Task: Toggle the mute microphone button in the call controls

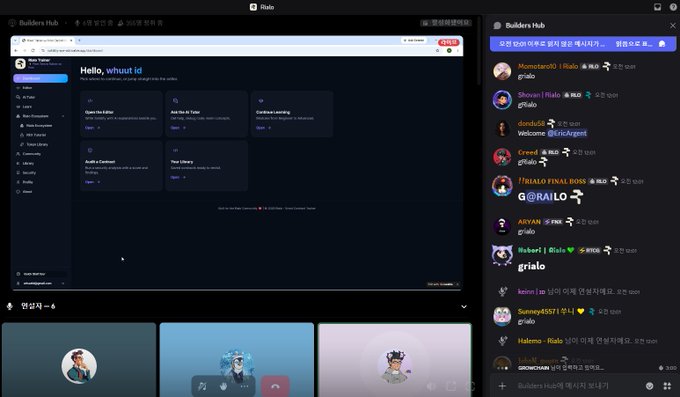Action: [202, 386]
